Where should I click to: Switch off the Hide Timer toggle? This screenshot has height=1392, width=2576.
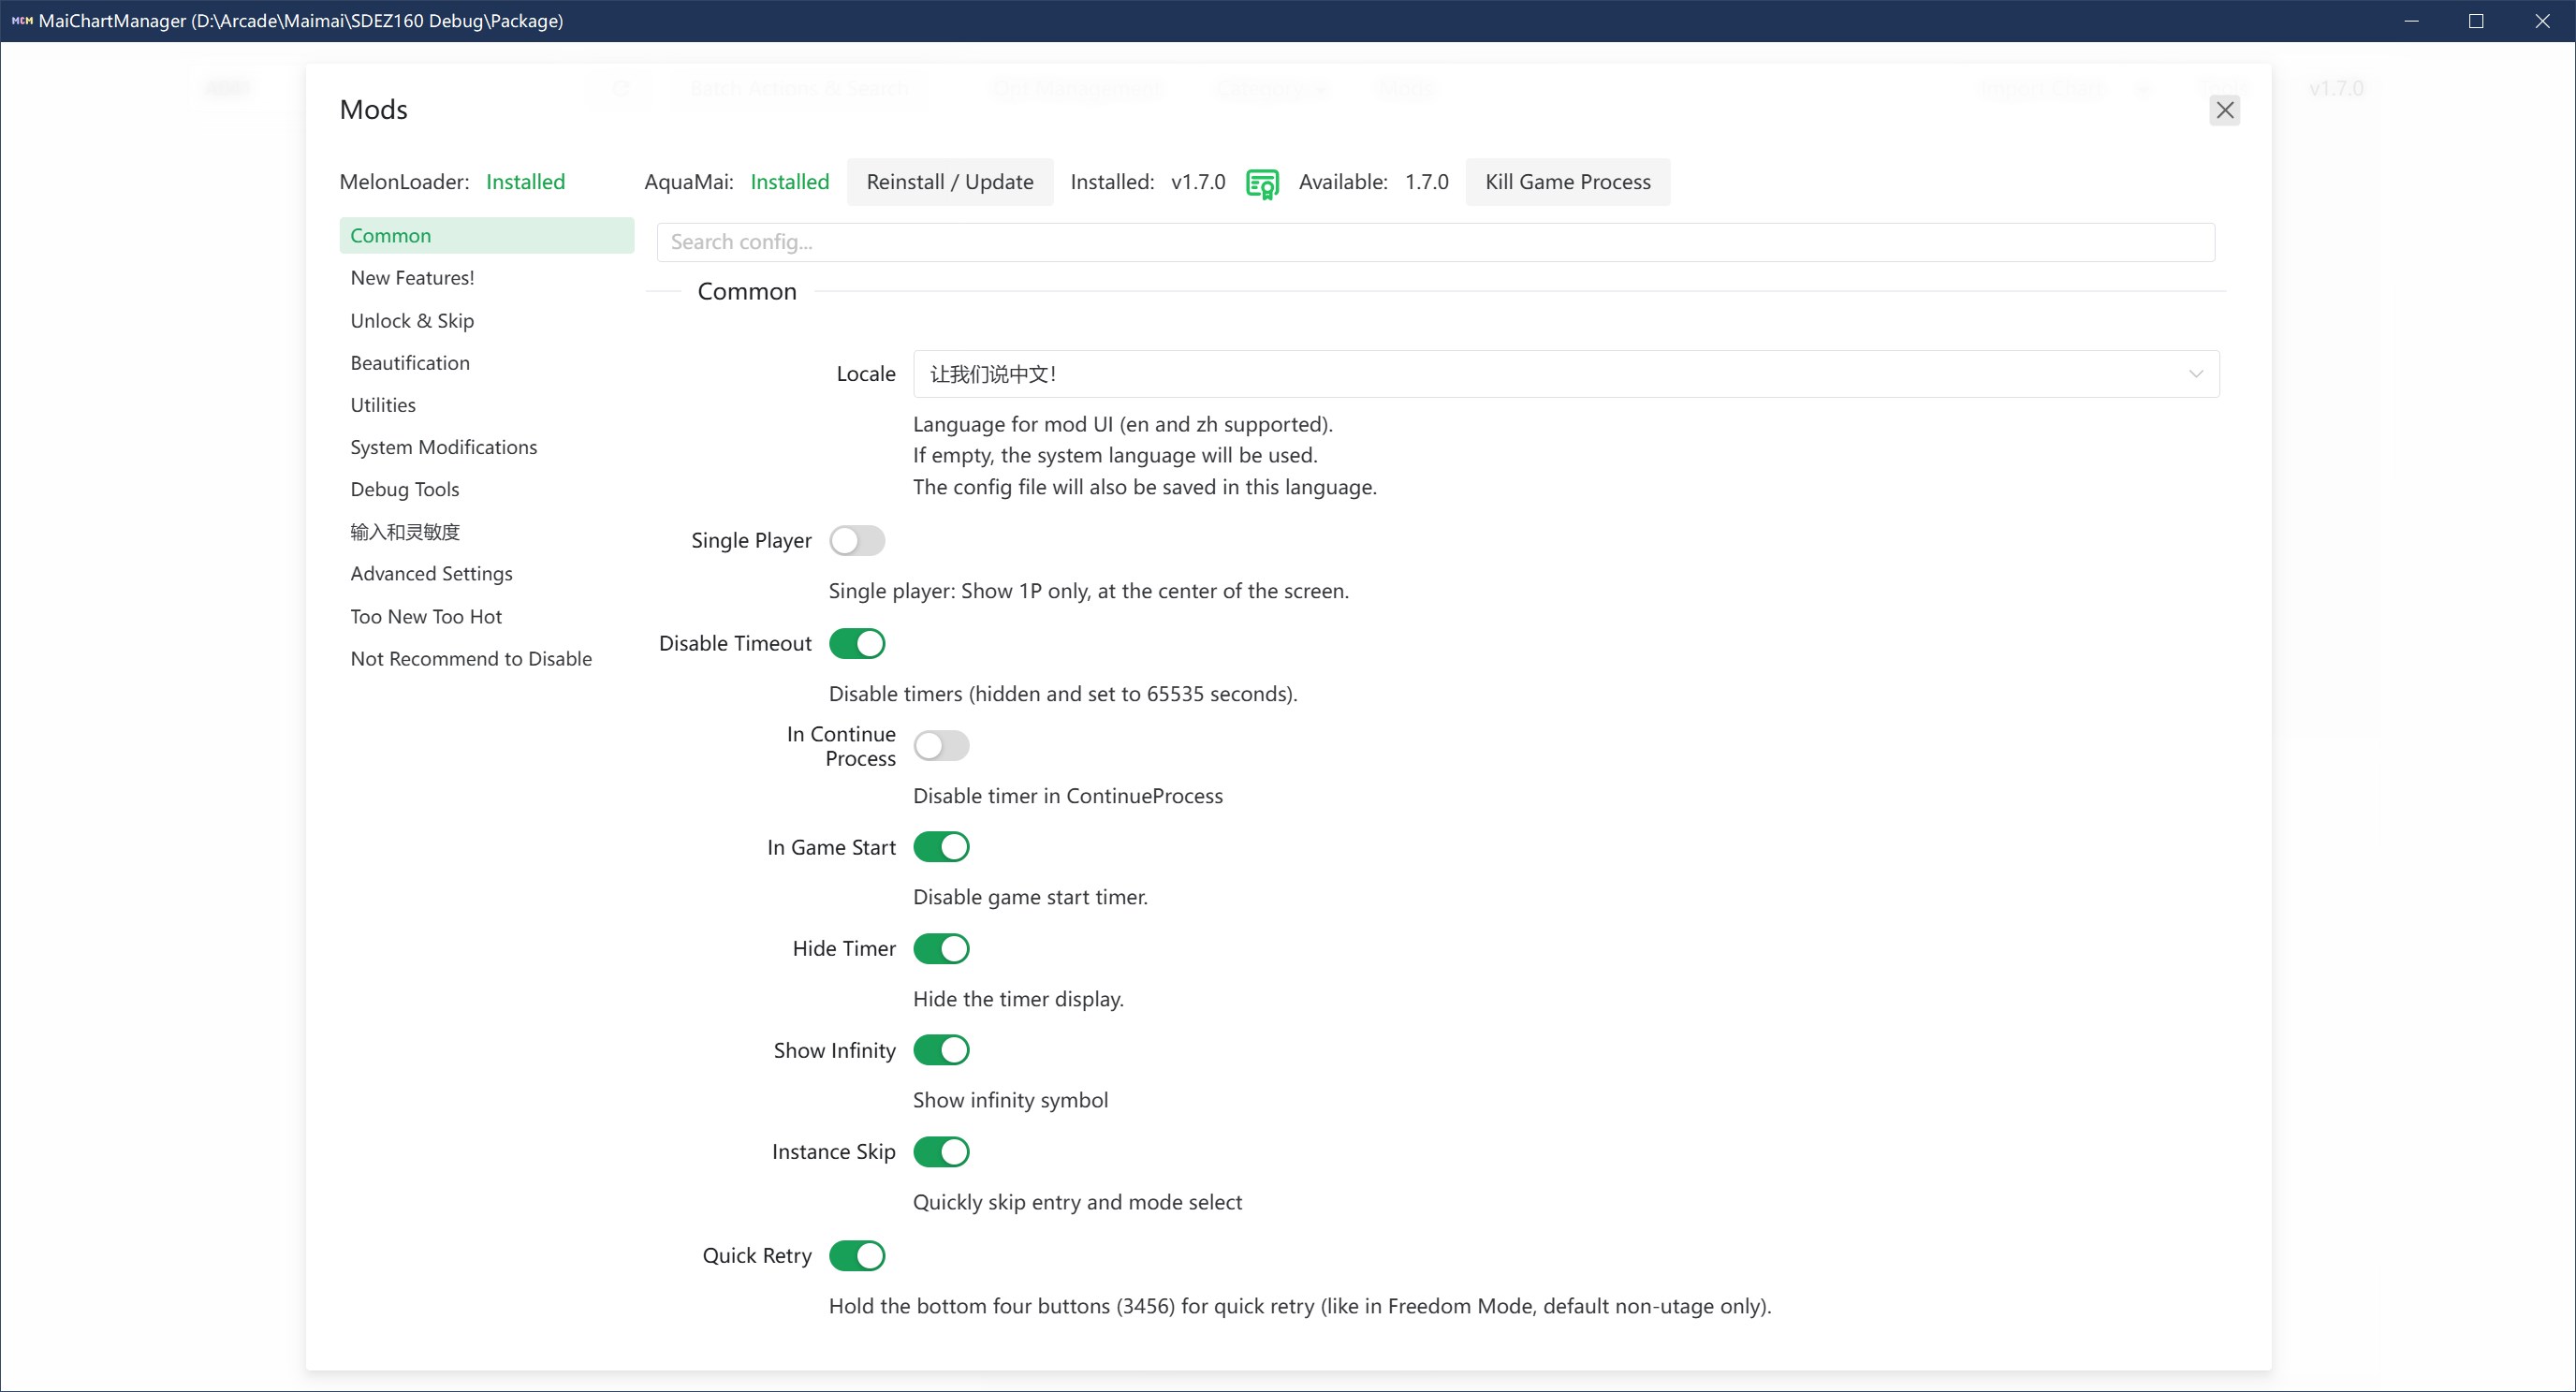(x=941, y=949)
